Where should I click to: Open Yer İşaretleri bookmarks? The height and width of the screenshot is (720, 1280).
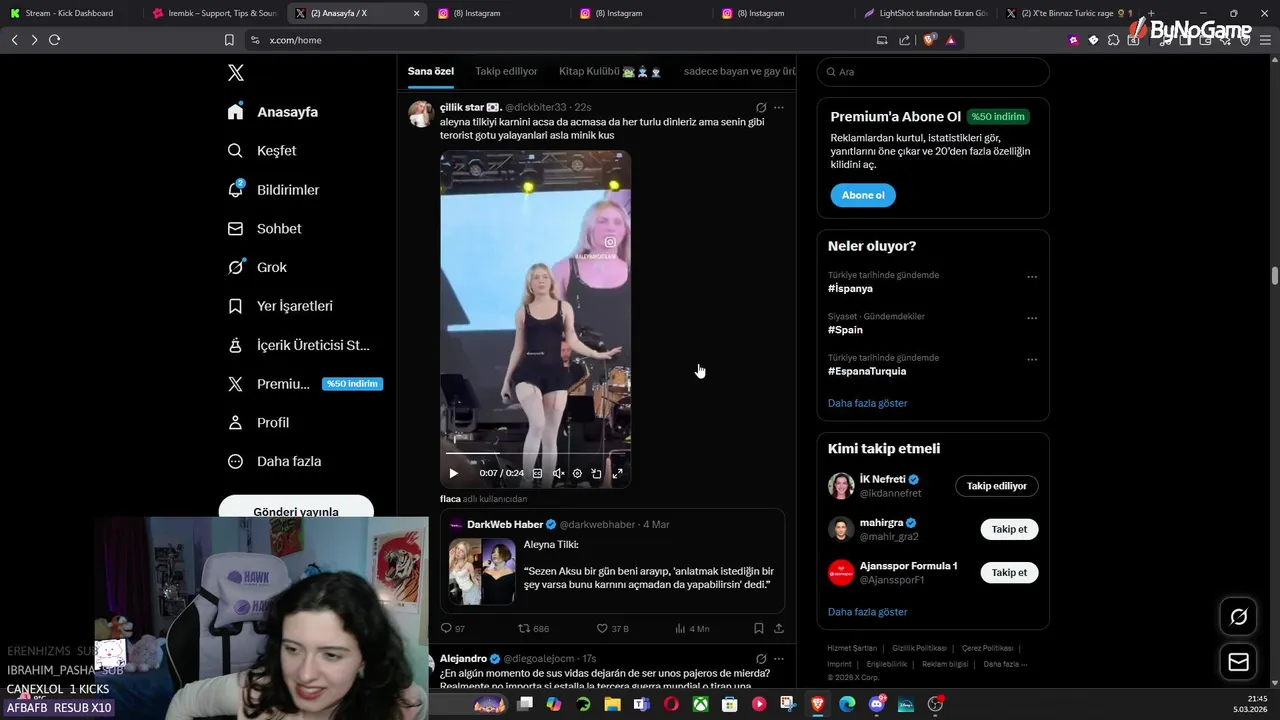coord(280,306)
